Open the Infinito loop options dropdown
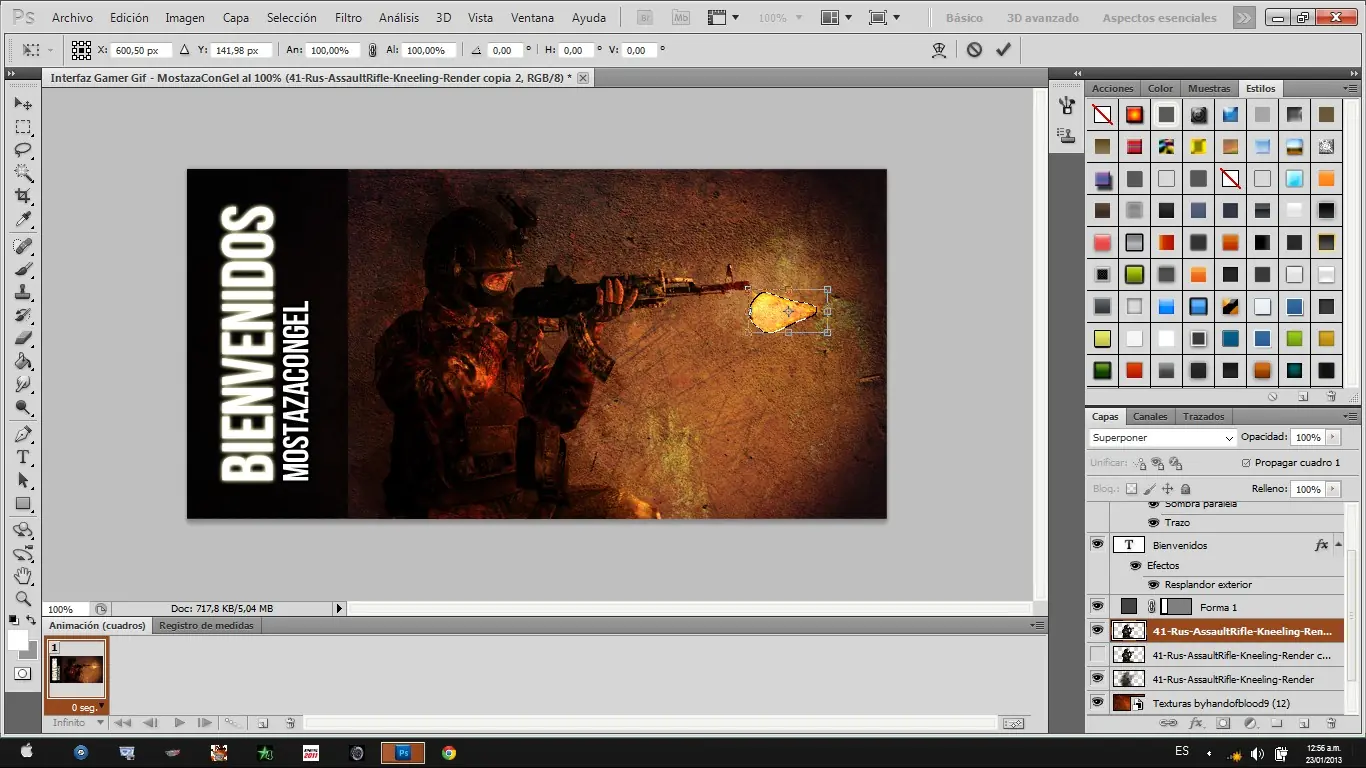Viewport: 1366px width, 768px height. 99,722
